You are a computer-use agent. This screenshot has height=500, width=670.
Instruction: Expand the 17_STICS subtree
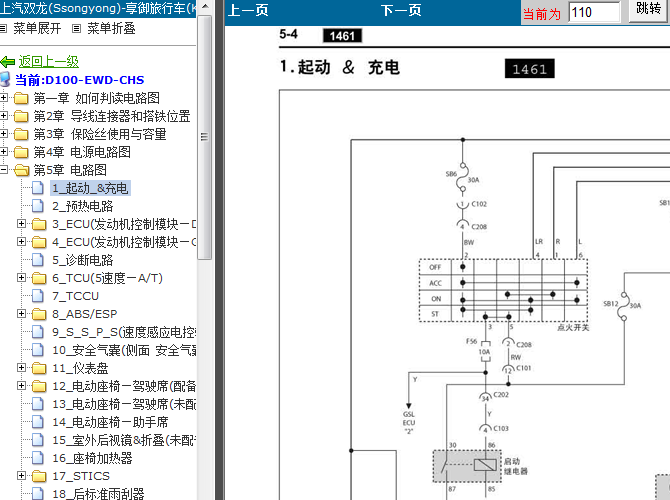21,475
